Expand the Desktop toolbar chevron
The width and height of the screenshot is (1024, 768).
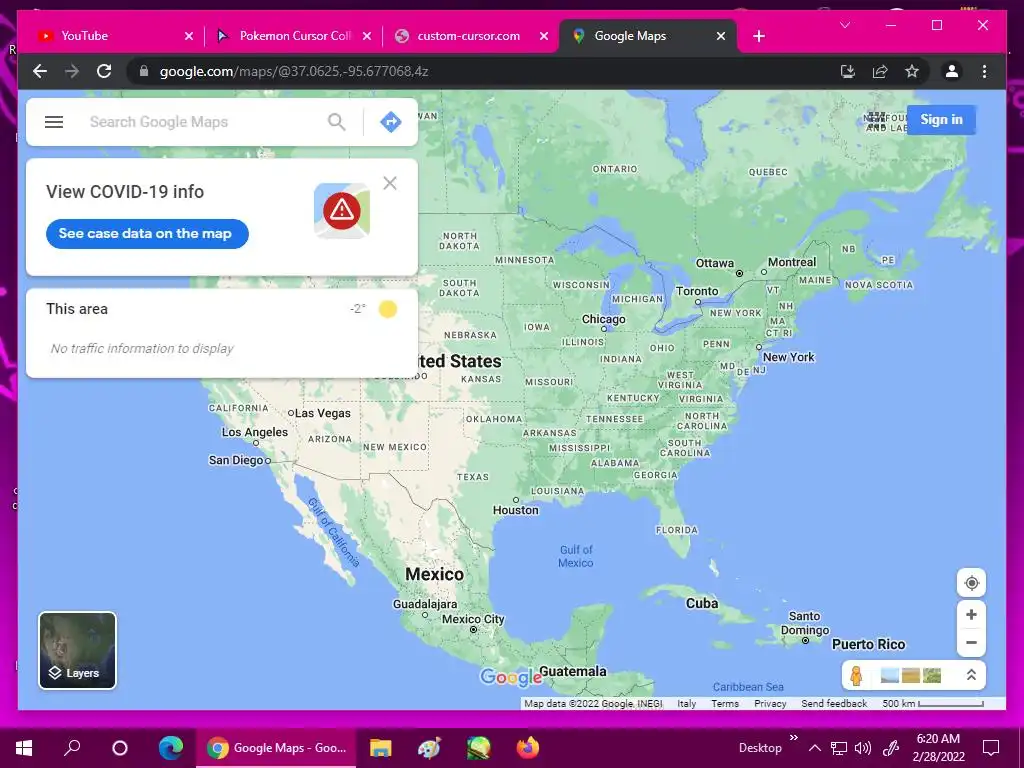[793, 738]
